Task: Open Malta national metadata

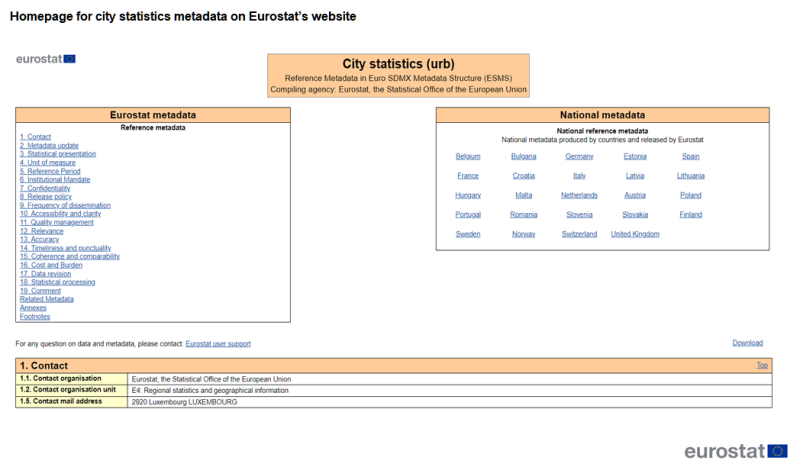Action: (523, 195)
